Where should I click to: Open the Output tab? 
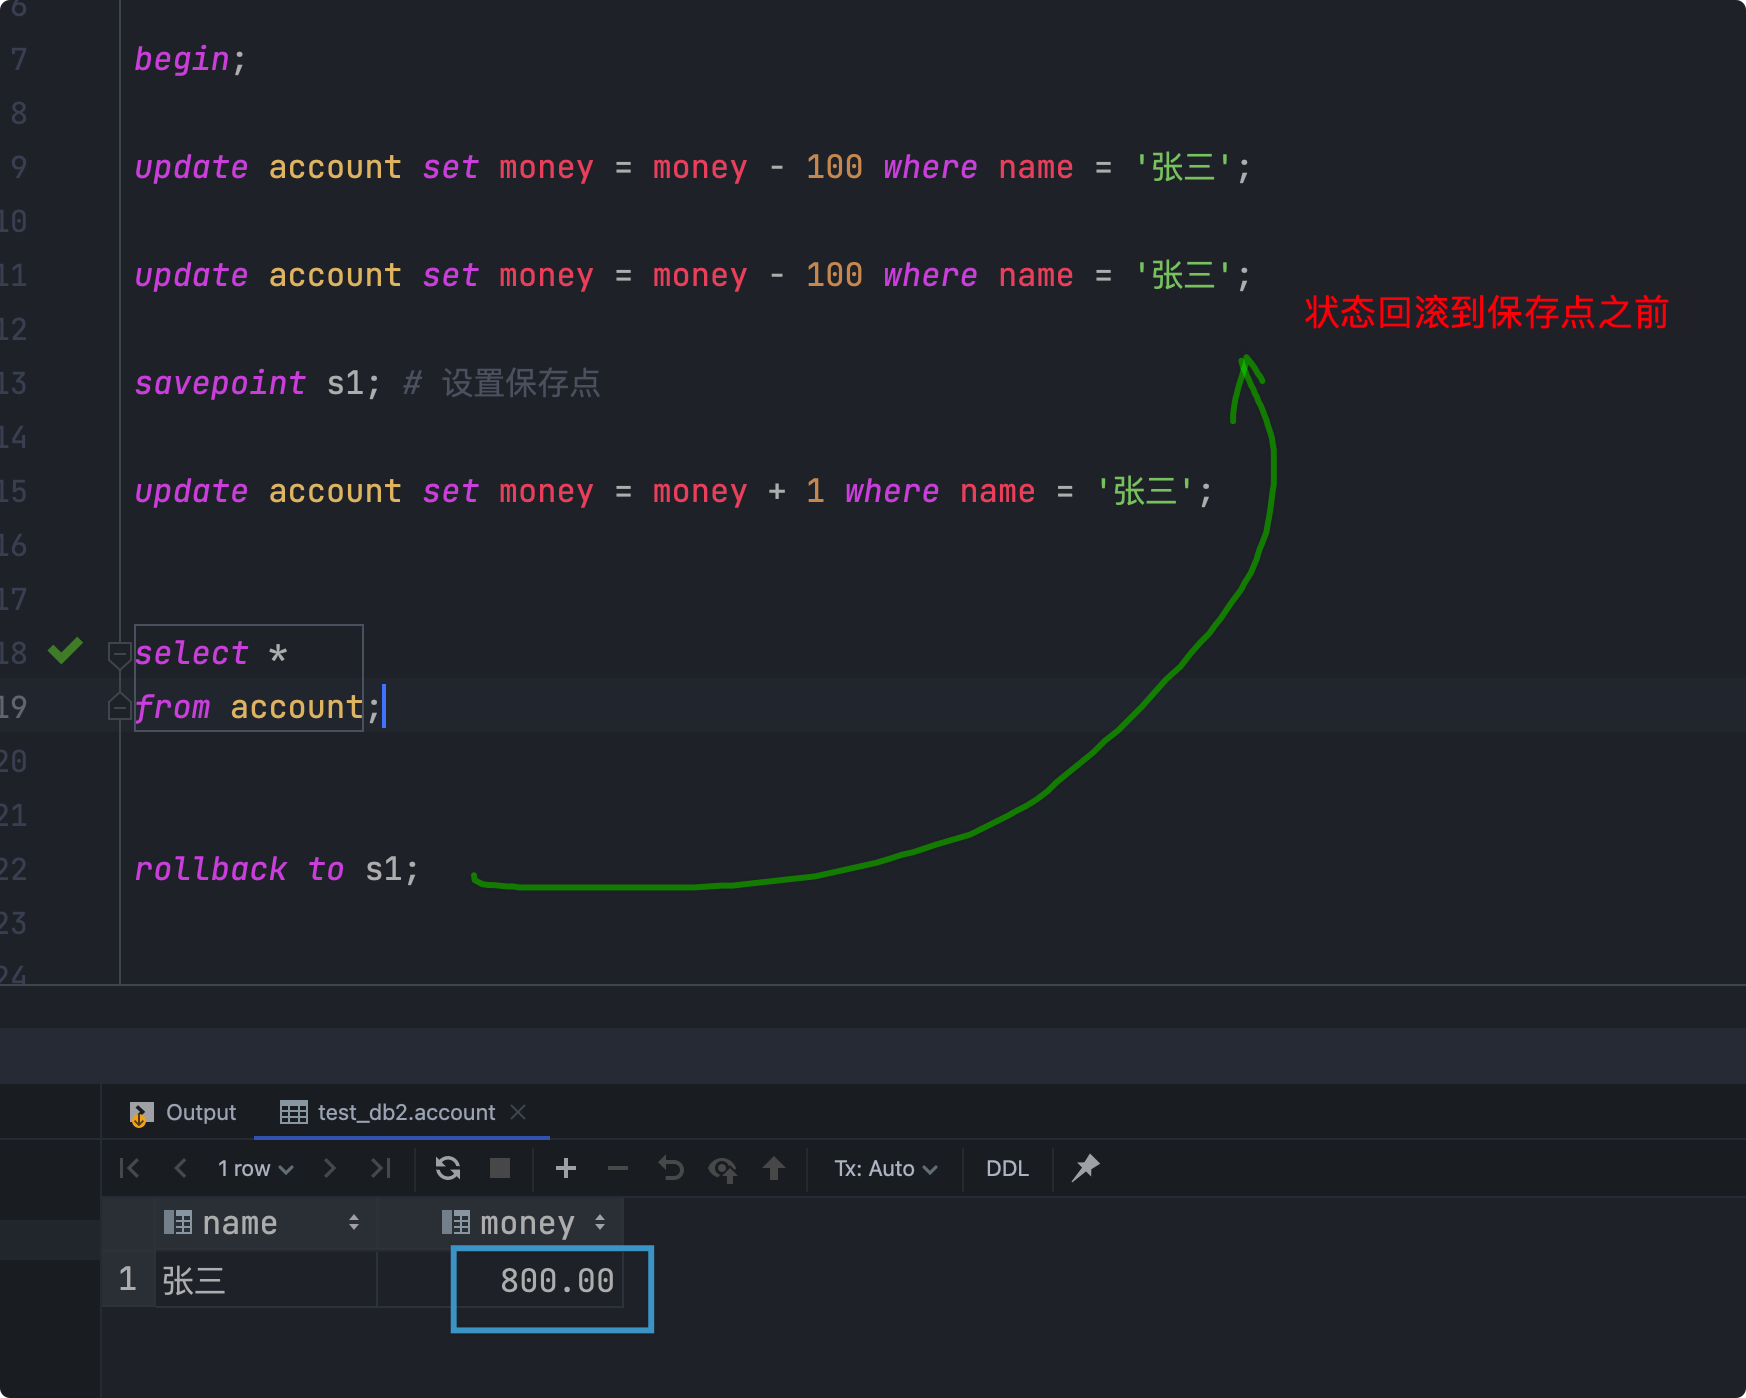(x=183, y=1112)
